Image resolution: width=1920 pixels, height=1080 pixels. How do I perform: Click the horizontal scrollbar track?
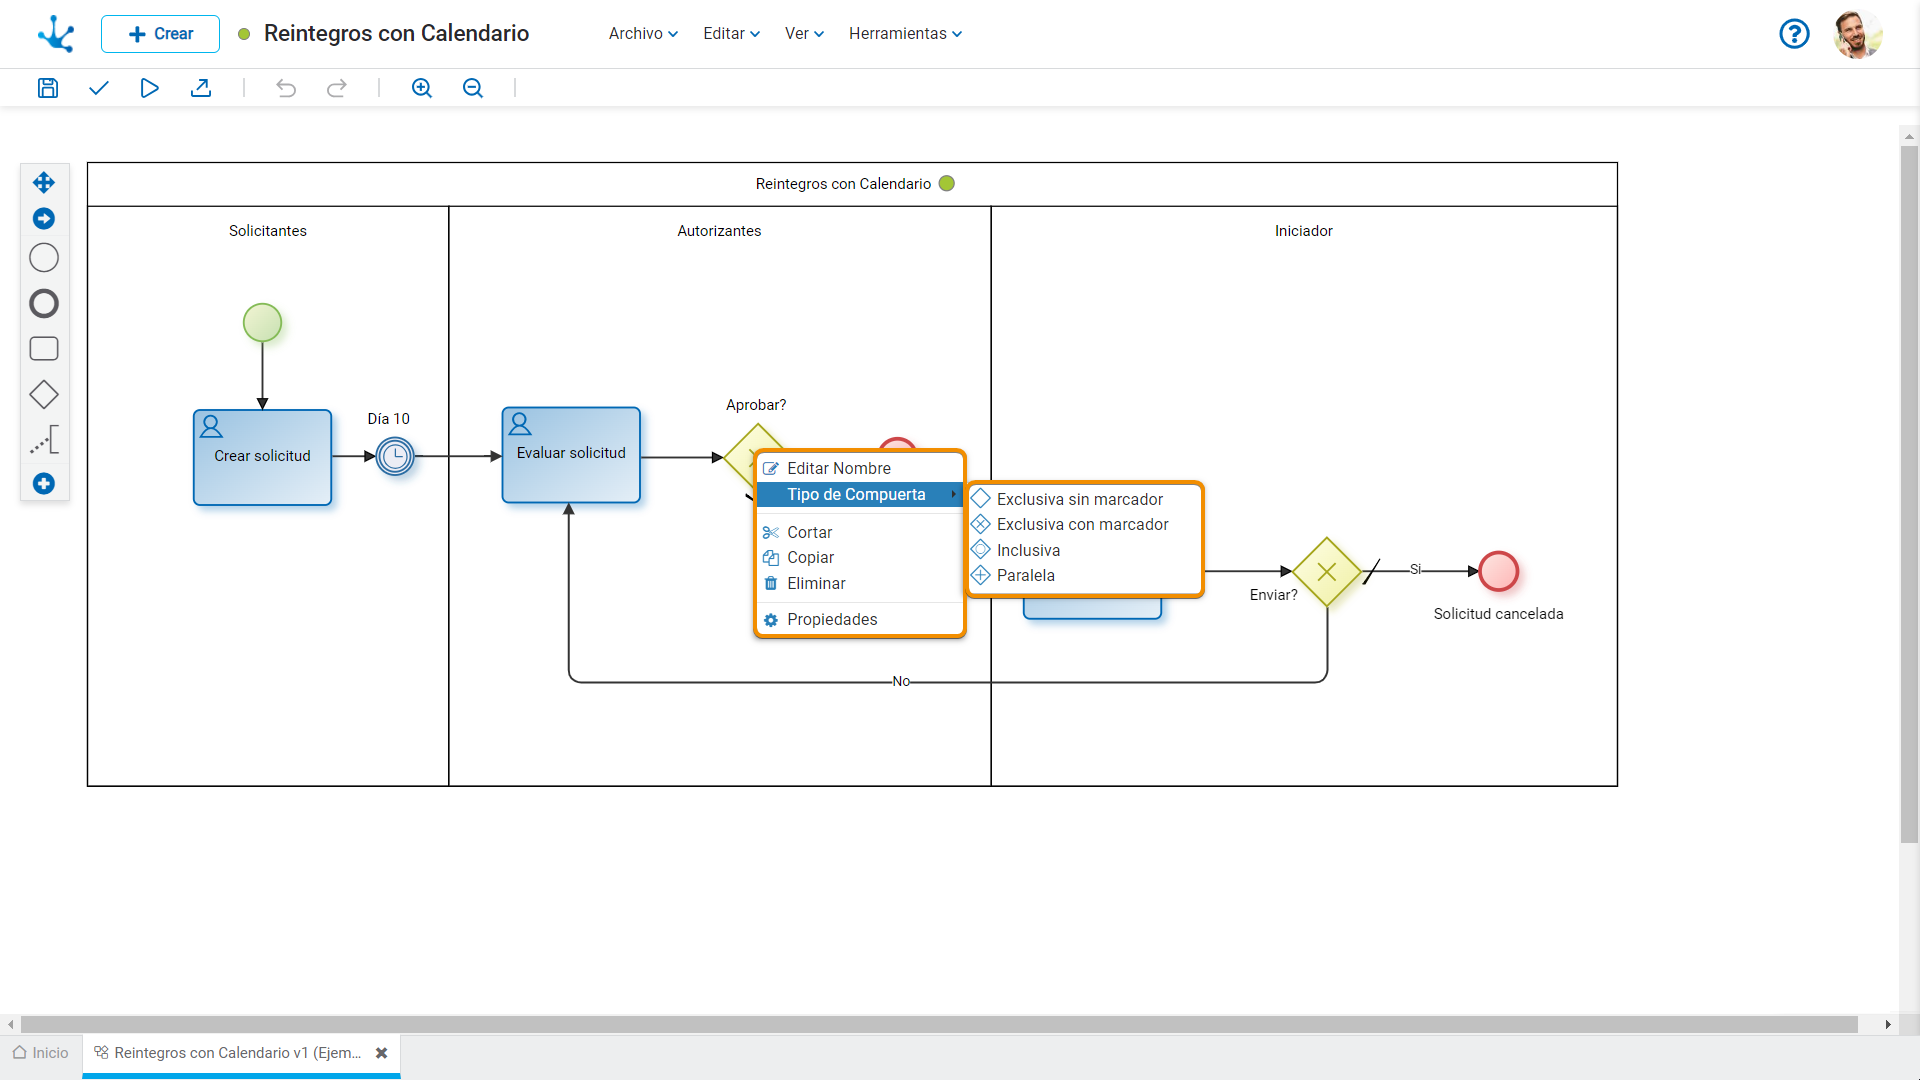(940, 1024)
